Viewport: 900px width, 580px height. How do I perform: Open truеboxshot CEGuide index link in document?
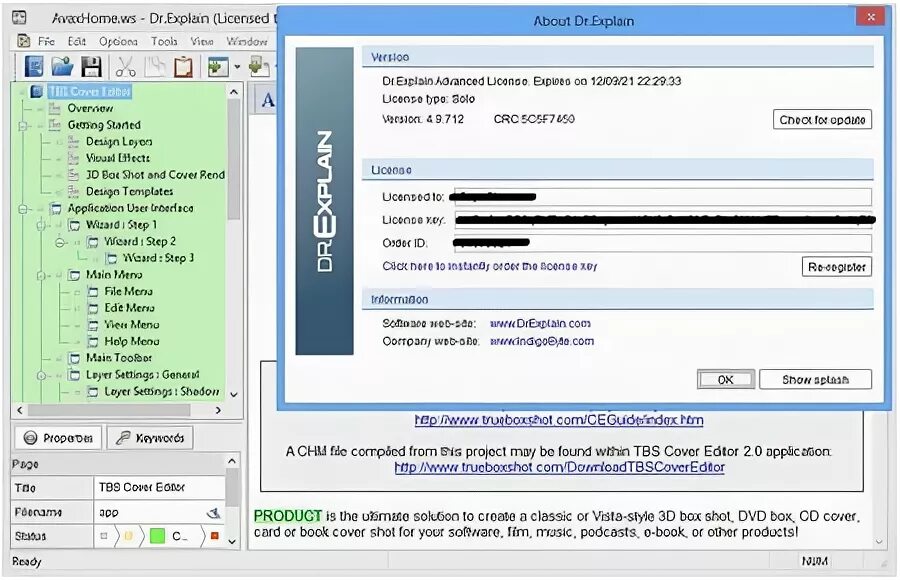559,420
